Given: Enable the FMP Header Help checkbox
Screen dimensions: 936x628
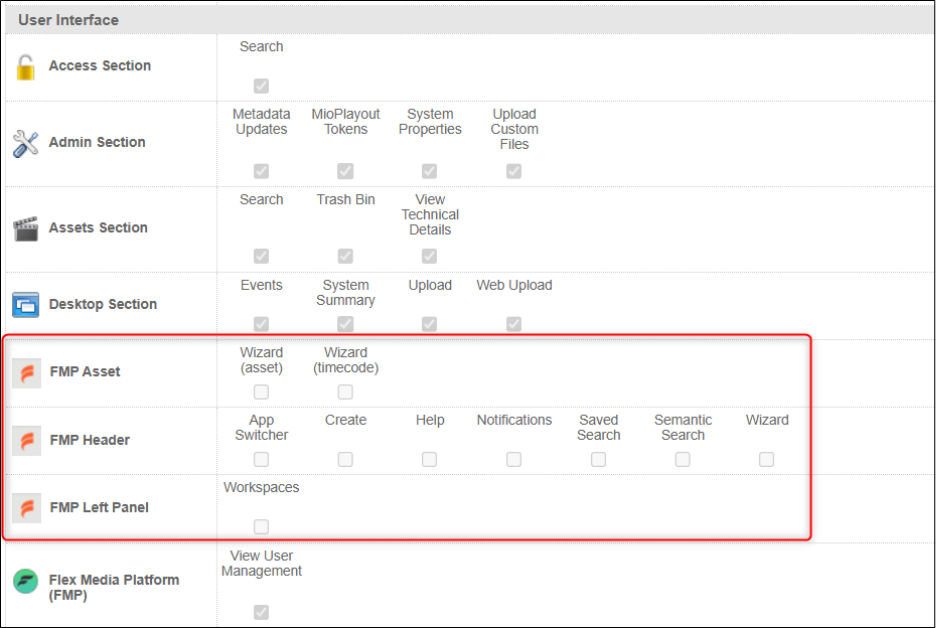Looking at the screenshot, I should coord(429,460).
